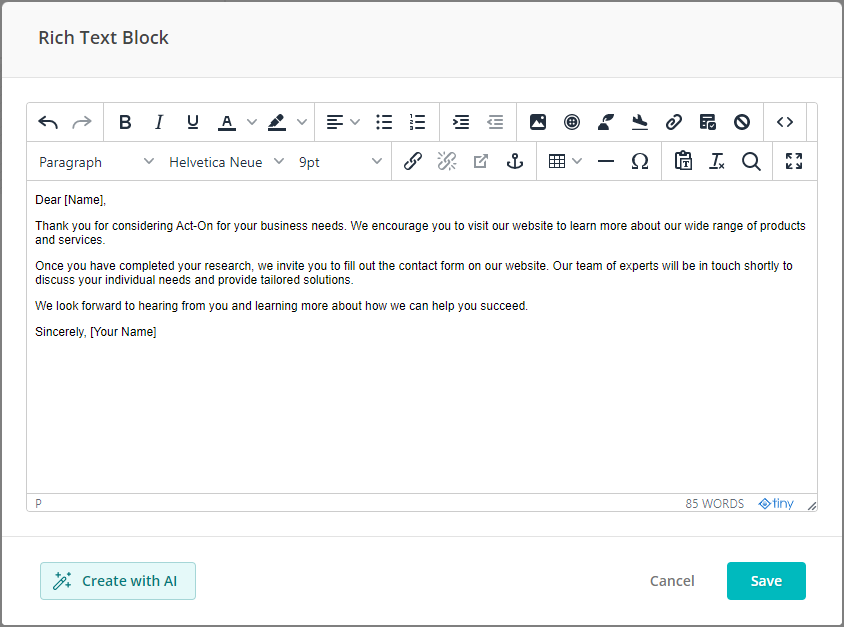This screenshot has width=844, height=627.
Task: Click the Cancel button
Action: 672,581
